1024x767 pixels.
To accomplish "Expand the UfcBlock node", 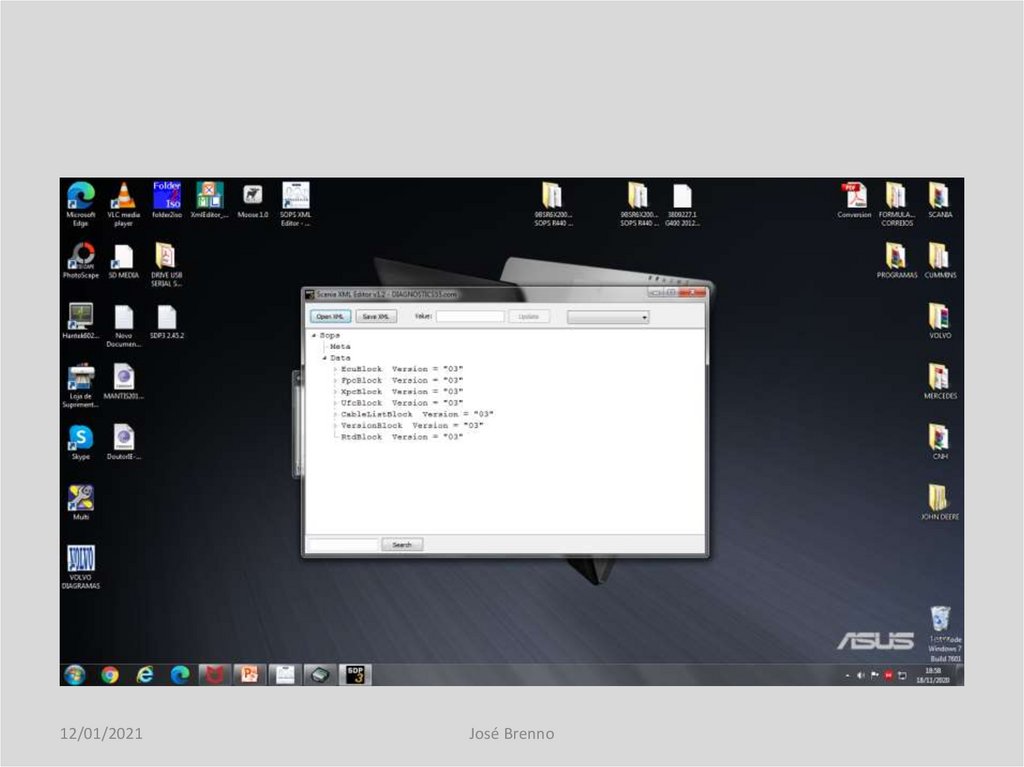I will click(335, 403).
